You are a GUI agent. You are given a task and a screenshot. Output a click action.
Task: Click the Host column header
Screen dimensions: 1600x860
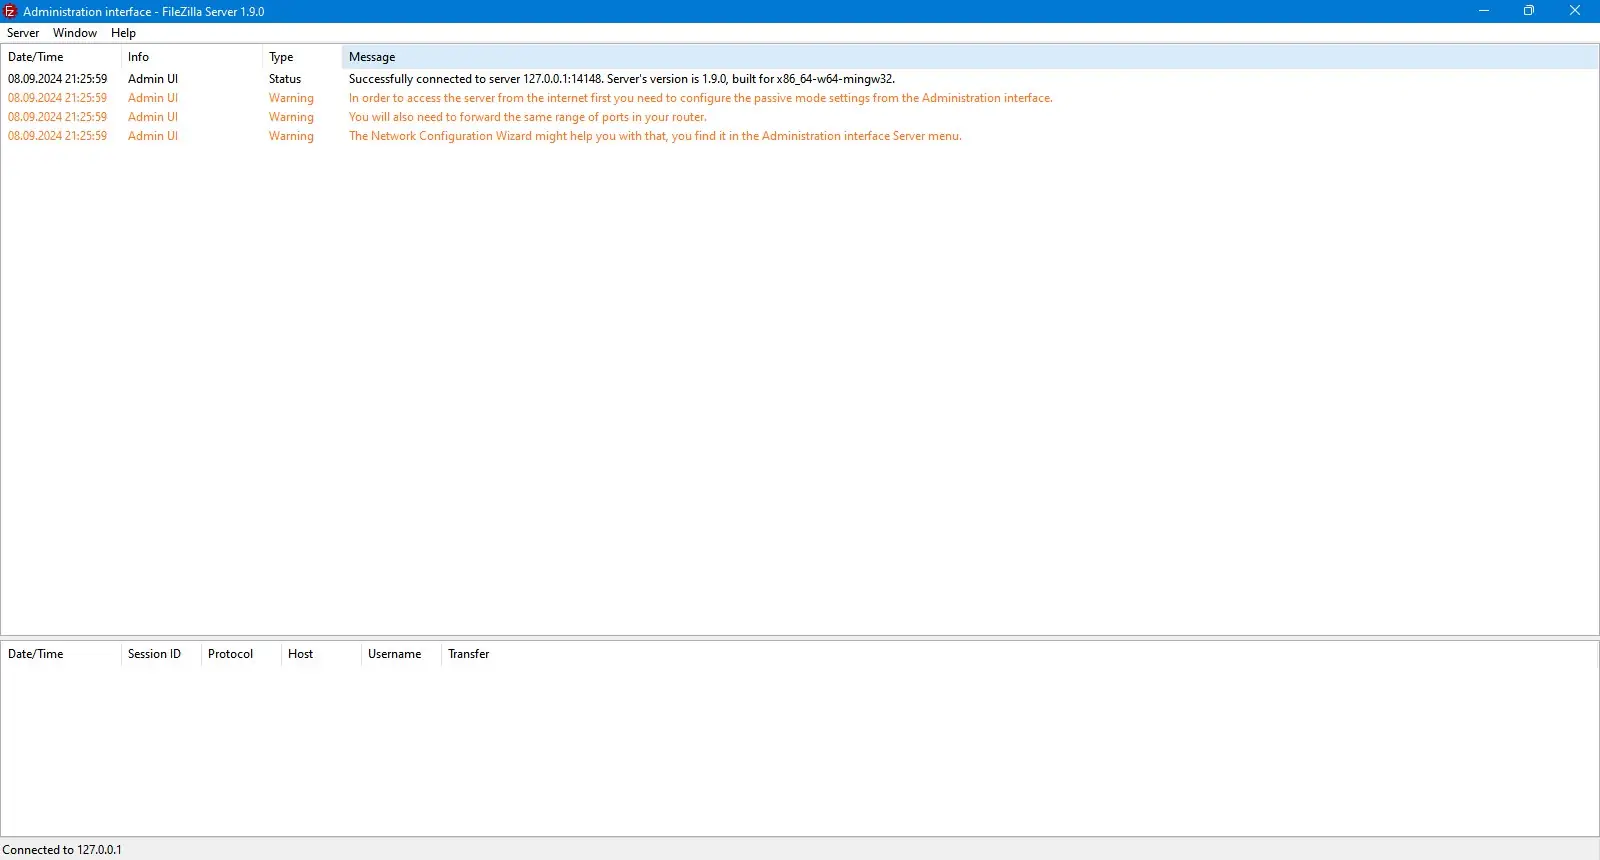[320, 654]
